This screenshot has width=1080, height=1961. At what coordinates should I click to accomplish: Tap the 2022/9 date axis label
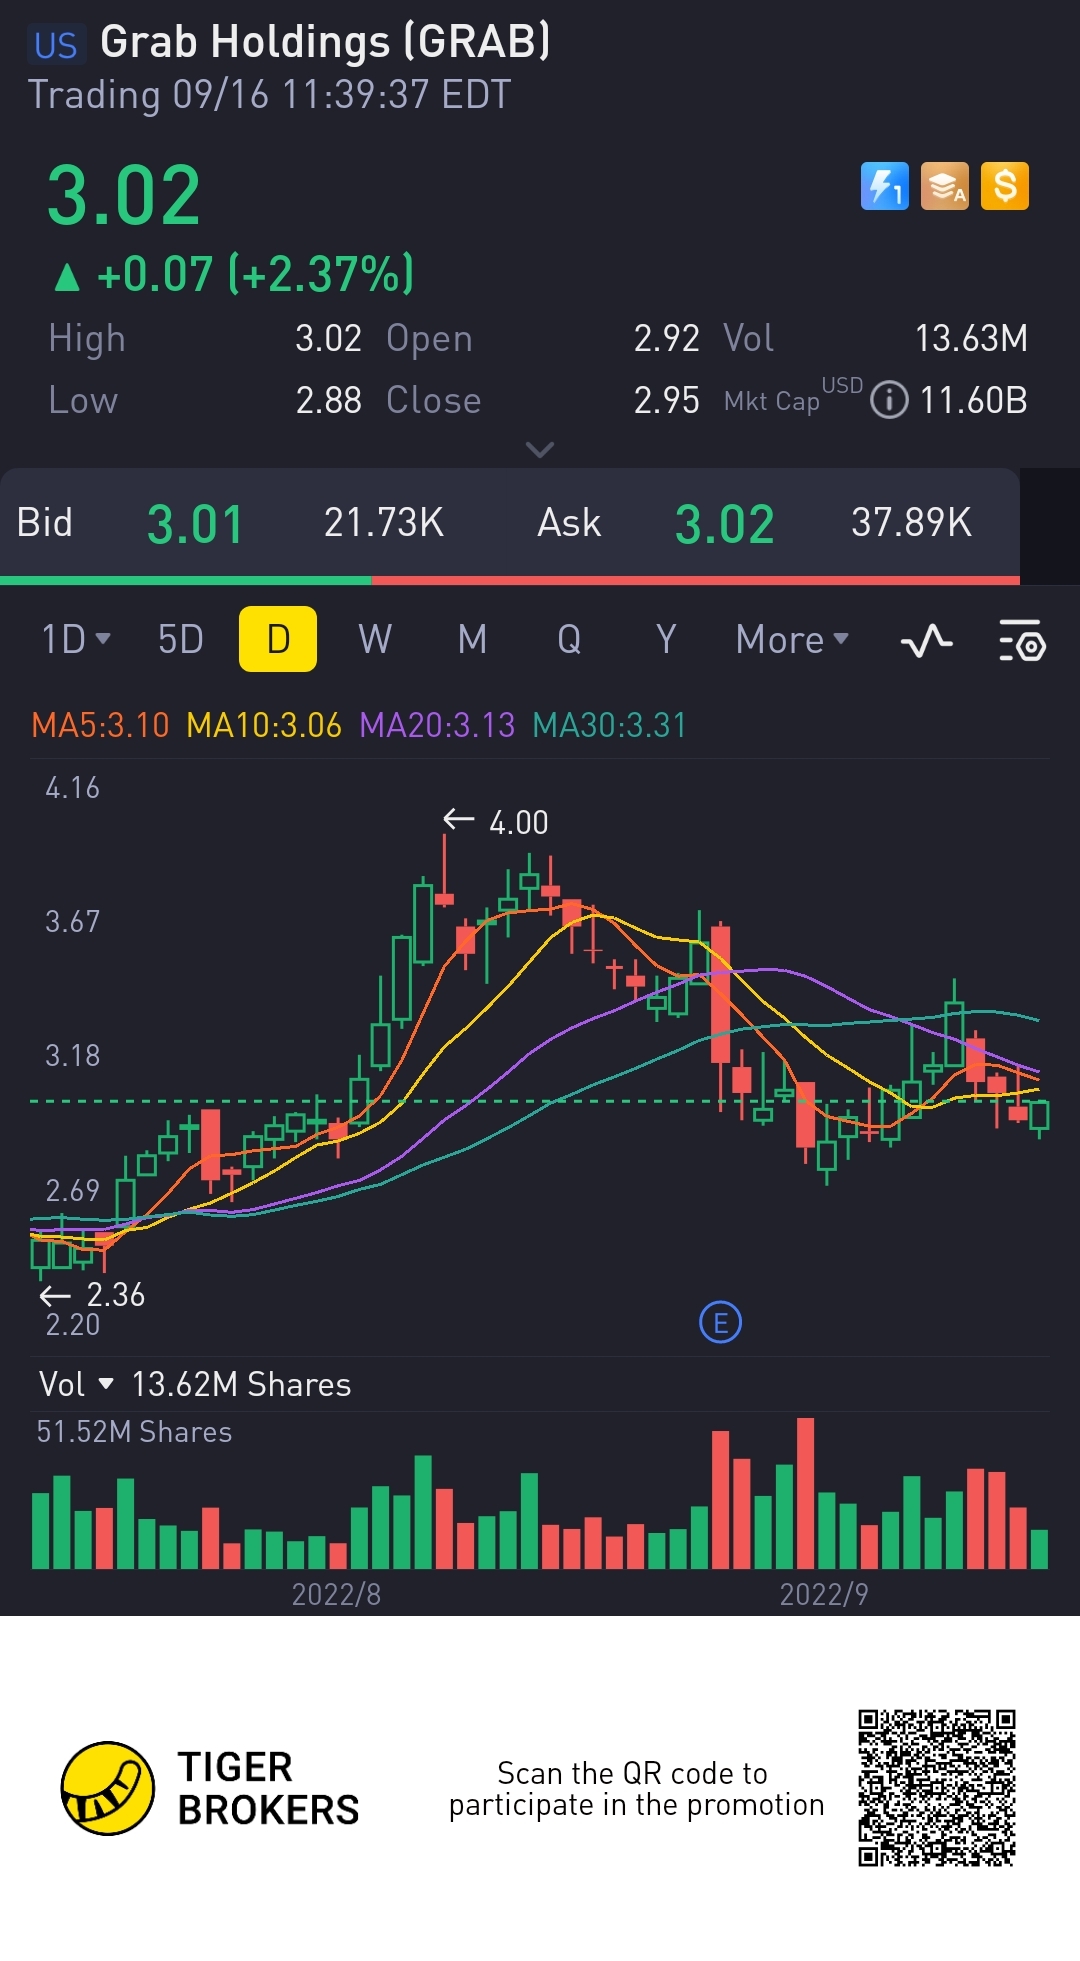[x=824, y=1594]
